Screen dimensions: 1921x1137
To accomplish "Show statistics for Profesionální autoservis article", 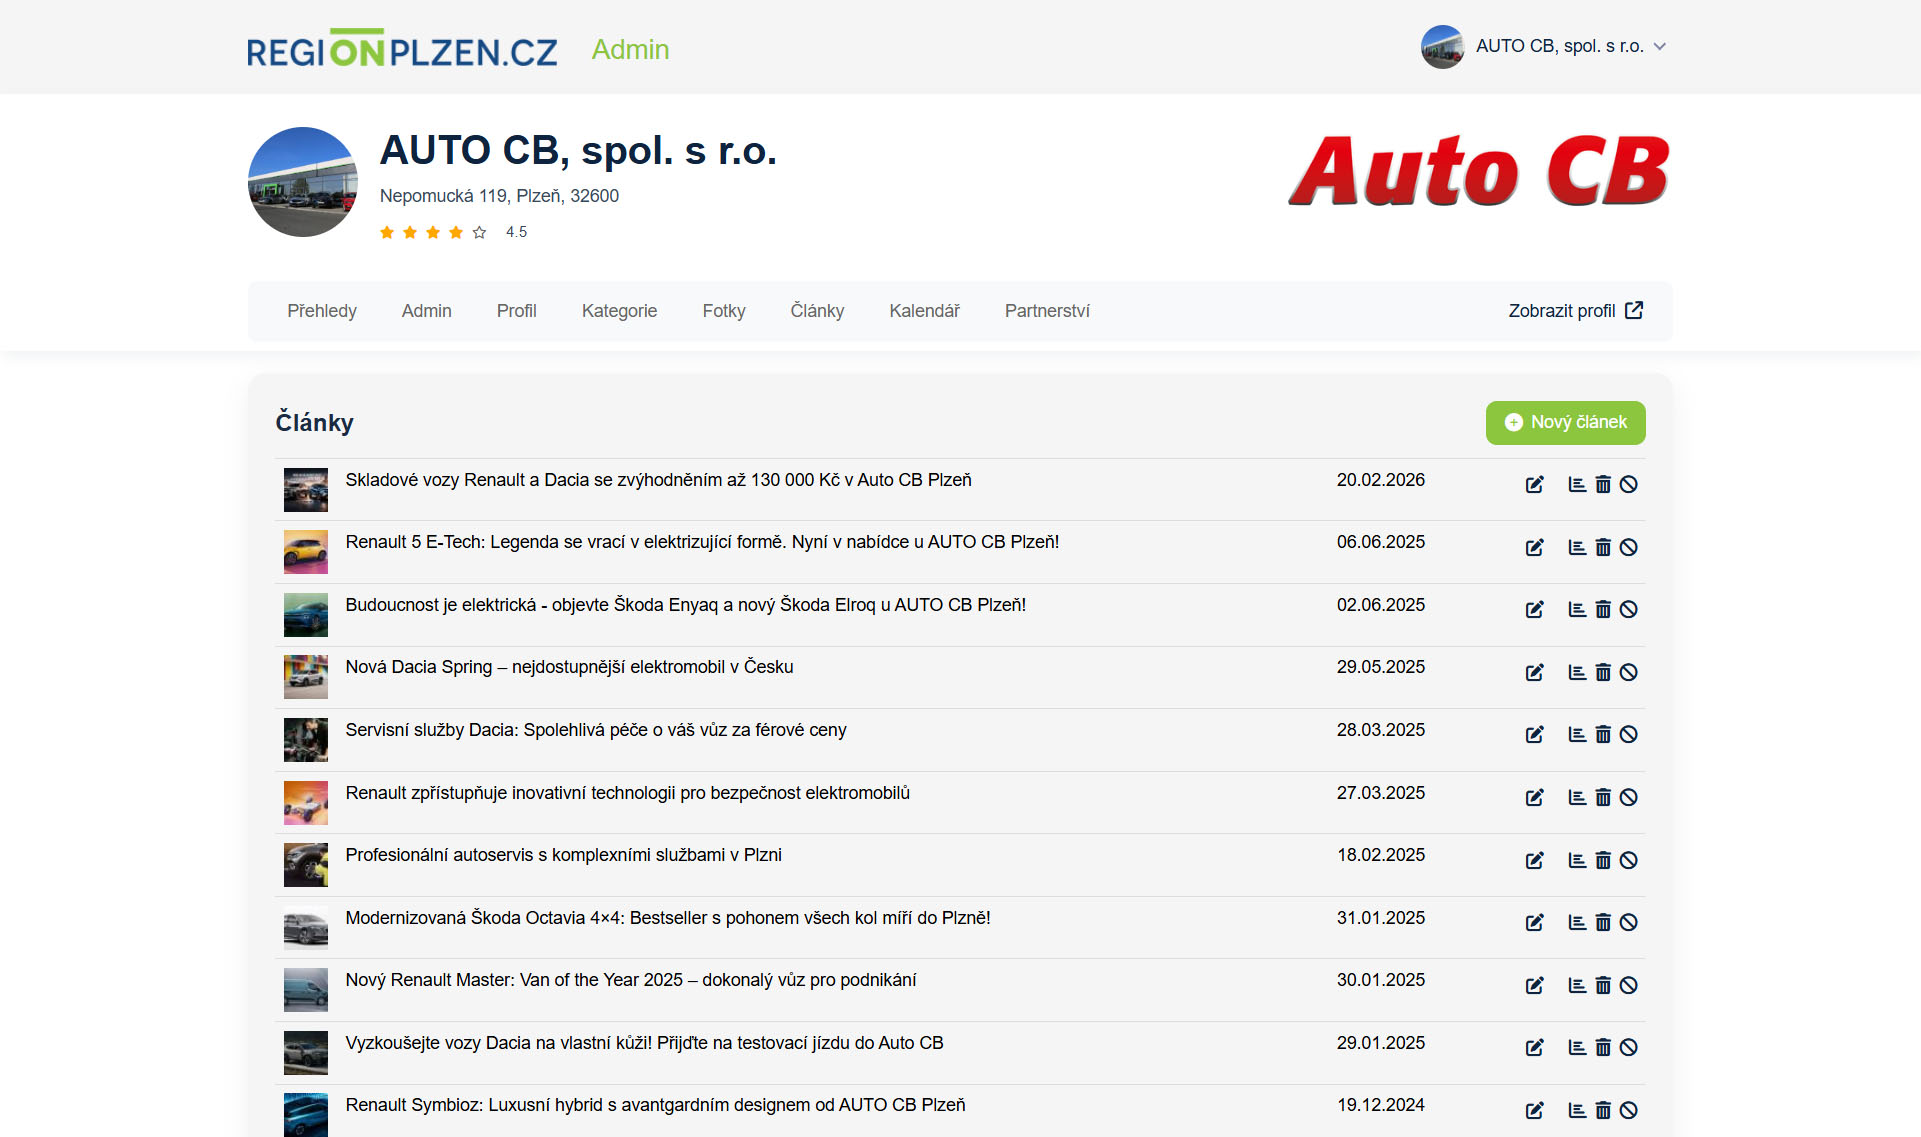I will pyautogui.click(x=1577, y=861).
